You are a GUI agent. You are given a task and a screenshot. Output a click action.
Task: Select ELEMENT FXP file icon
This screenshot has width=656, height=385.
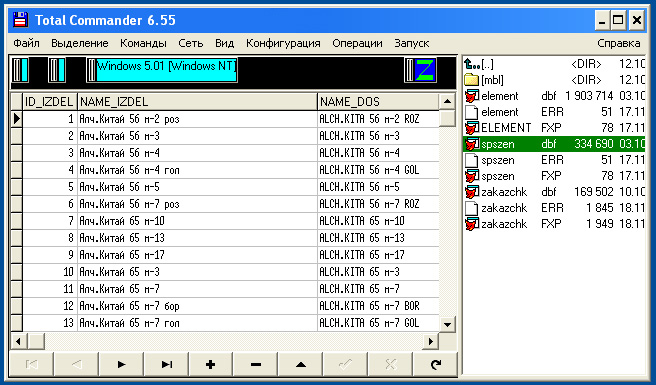click(x=472, y=128)
